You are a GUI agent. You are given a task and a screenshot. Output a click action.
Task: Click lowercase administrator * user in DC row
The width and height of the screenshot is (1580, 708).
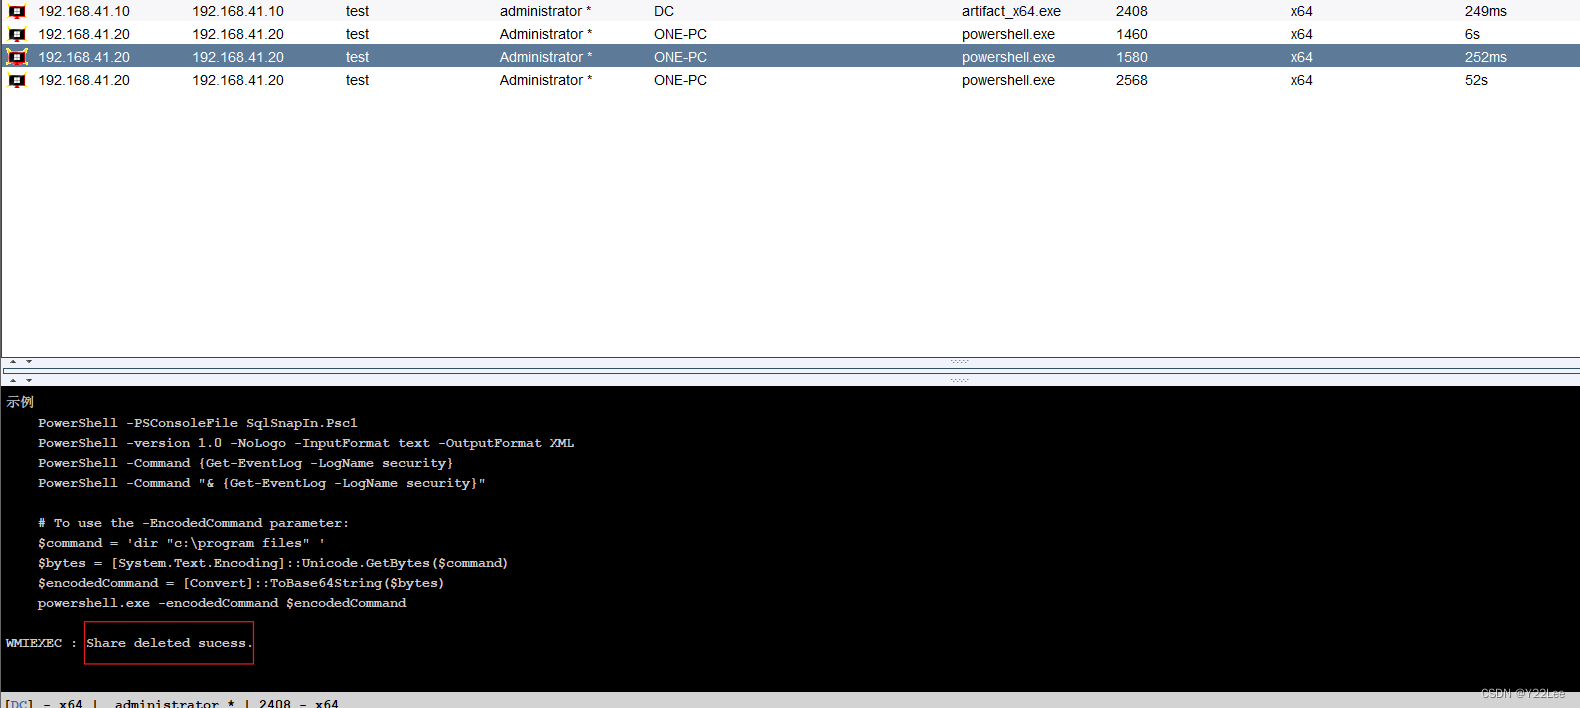tap(545, 11)
